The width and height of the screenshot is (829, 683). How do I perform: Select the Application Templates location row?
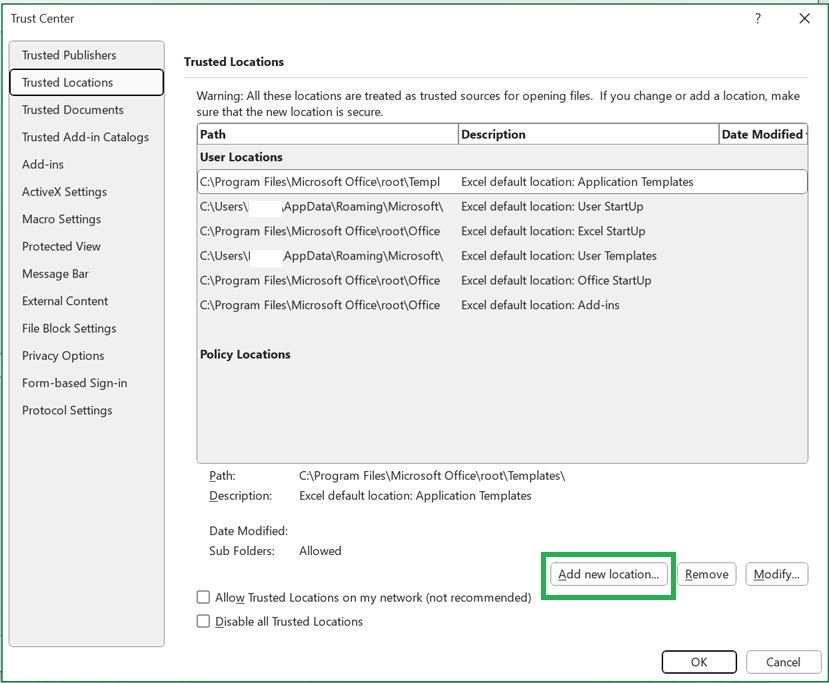502,182
